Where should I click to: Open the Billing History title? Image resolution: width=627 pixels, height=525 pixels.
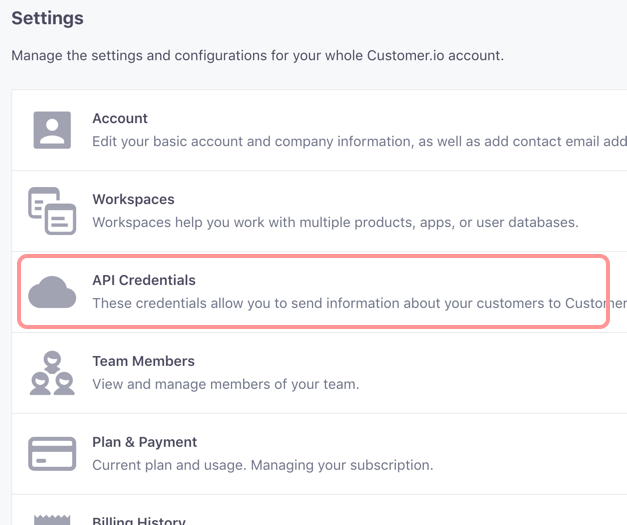139,519
